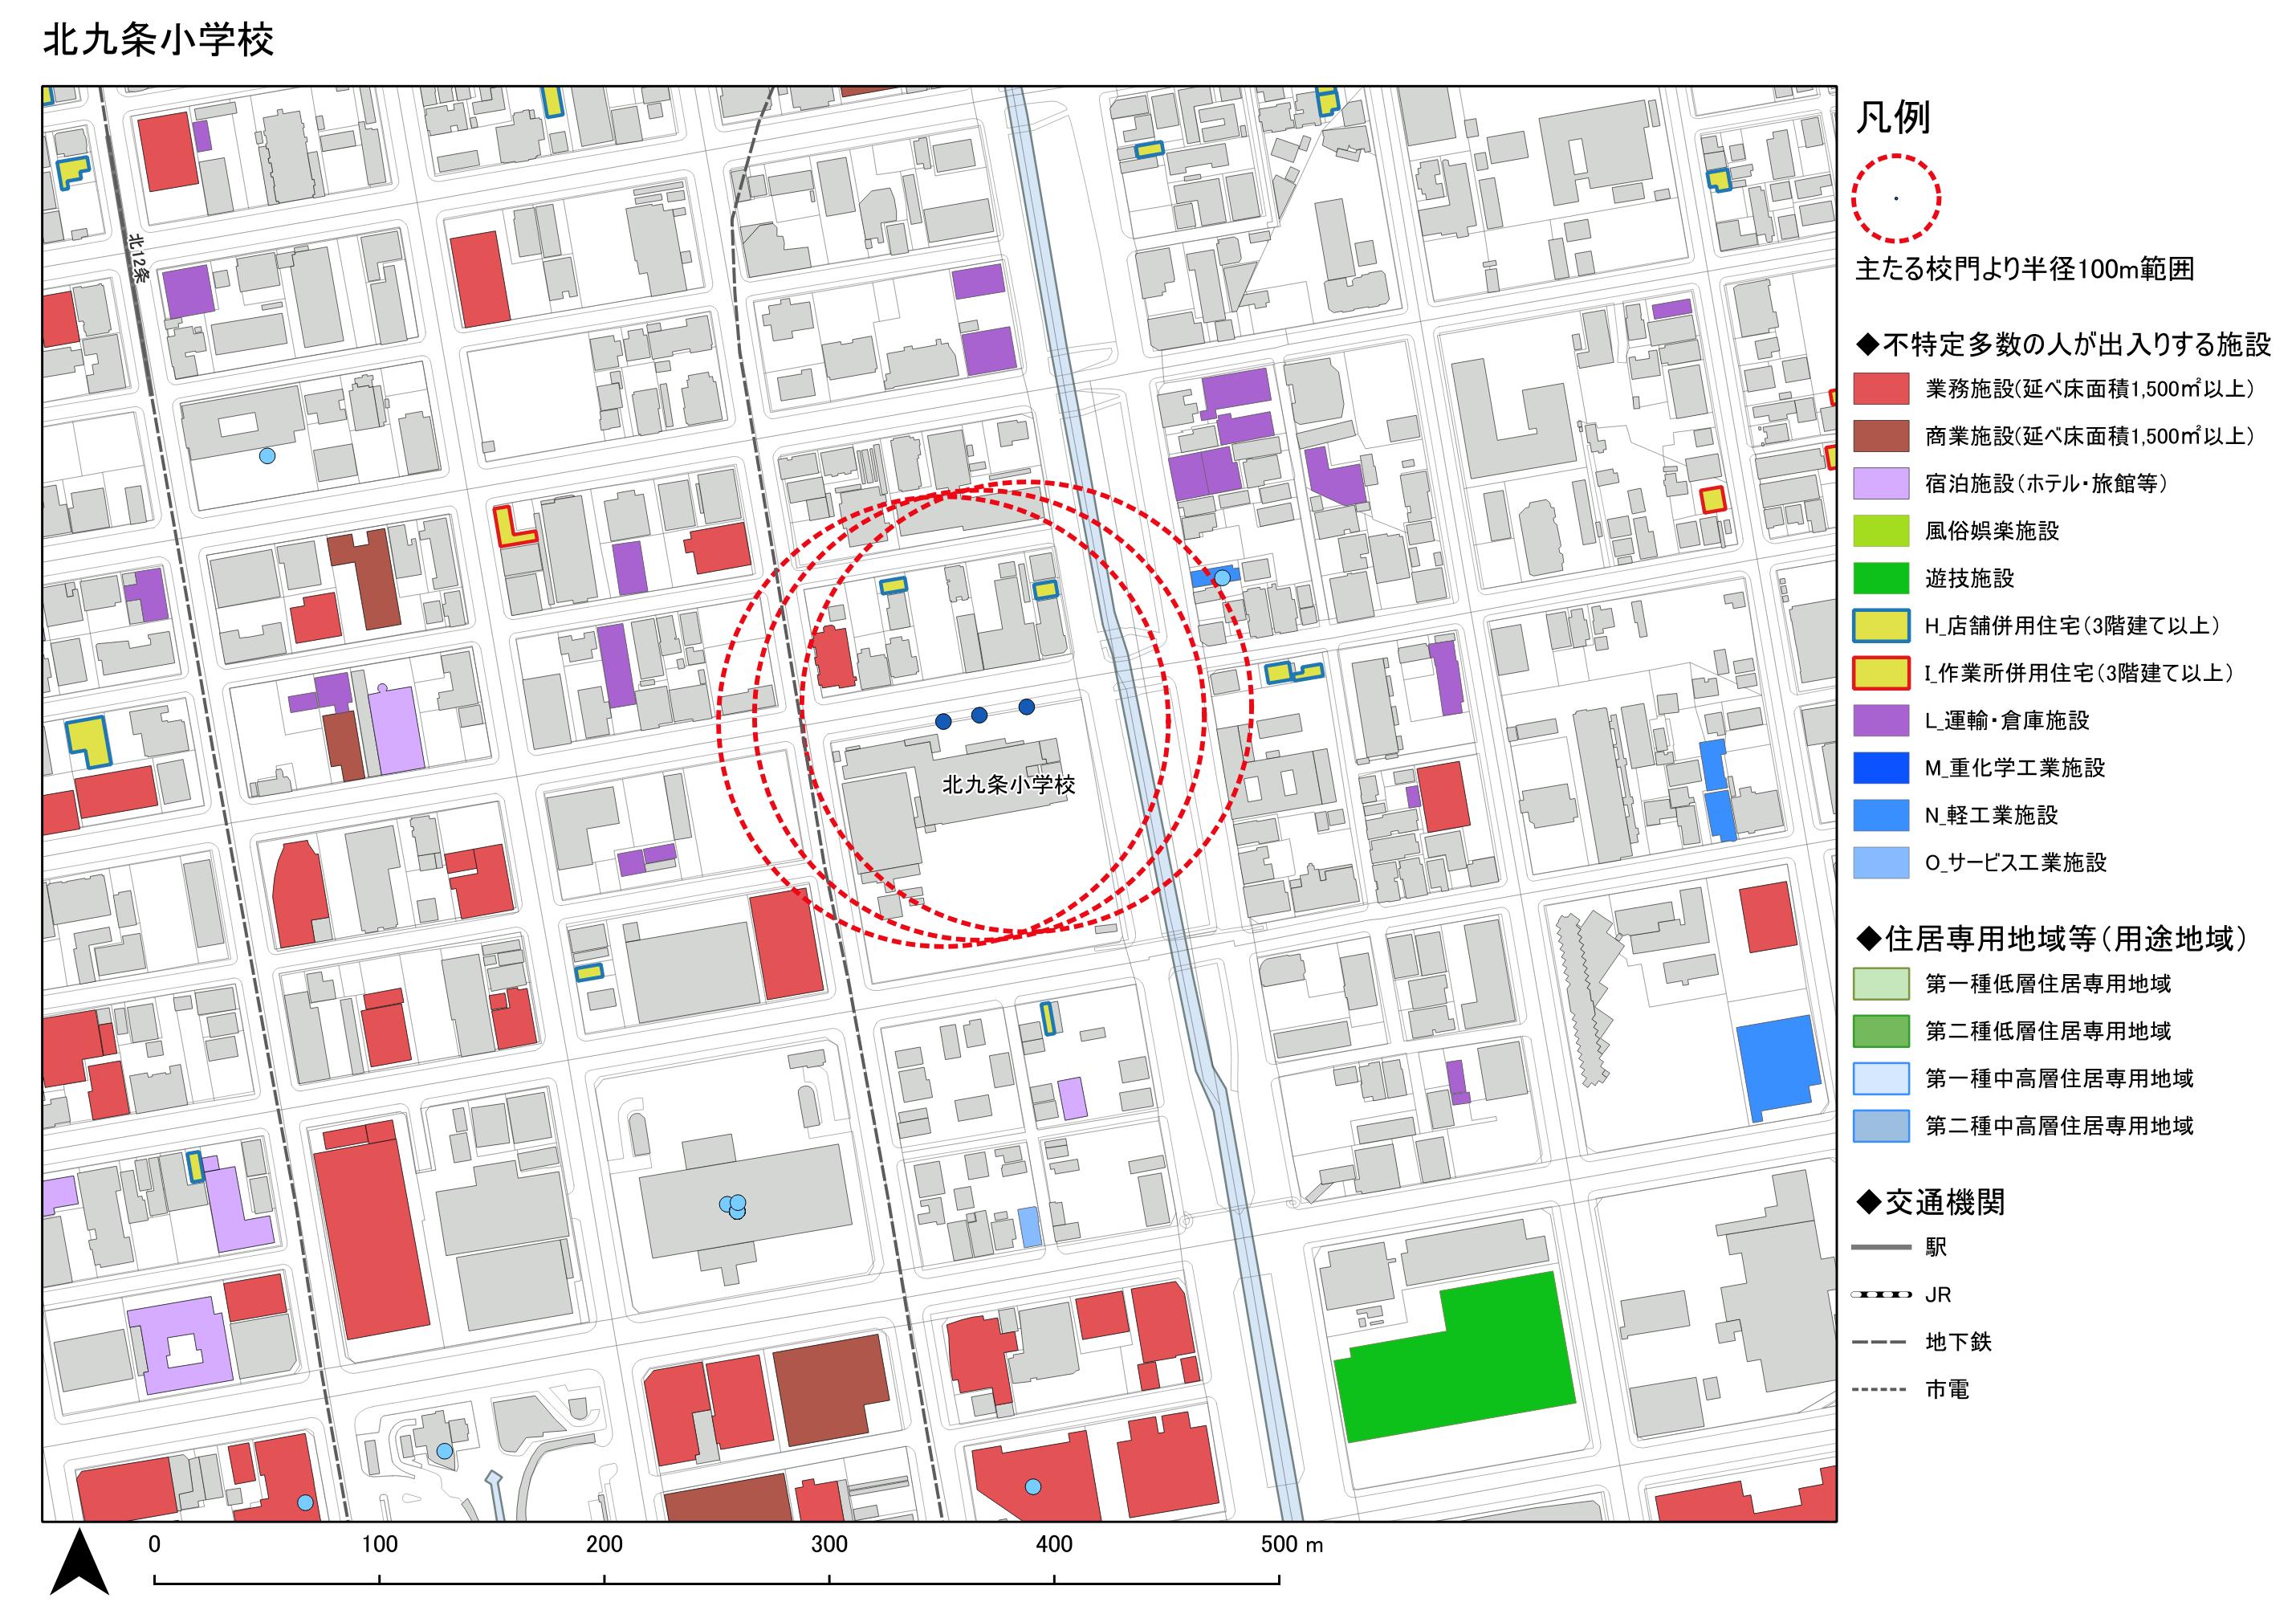Select the 第一種低層住居専用地域 legend swatch
The image size is (2296, 1610).
coord(1881,984)
